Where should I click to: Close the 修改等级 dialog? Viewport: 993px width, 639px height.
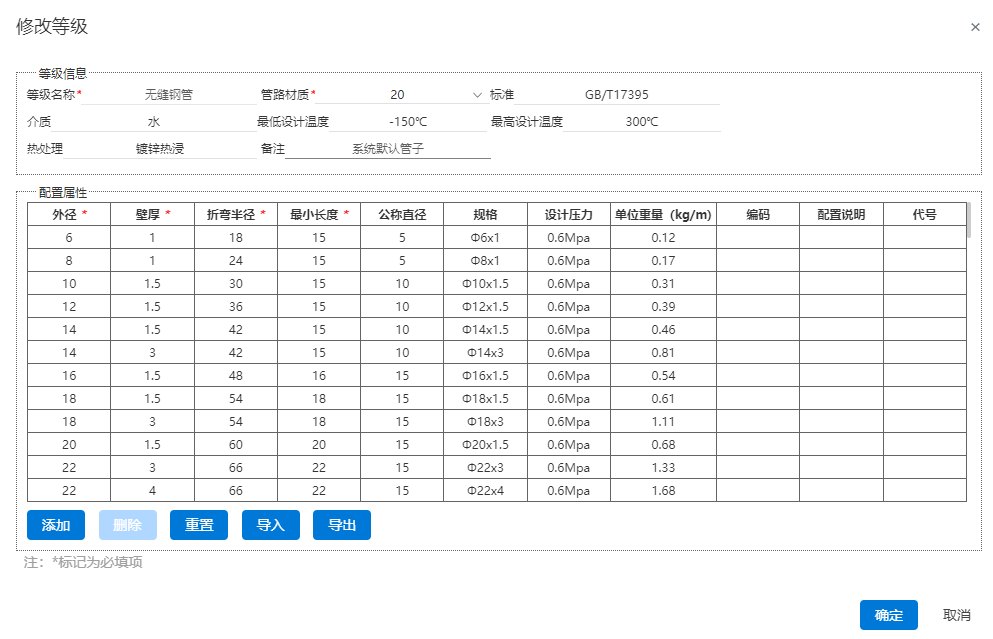tap(975, 27)
